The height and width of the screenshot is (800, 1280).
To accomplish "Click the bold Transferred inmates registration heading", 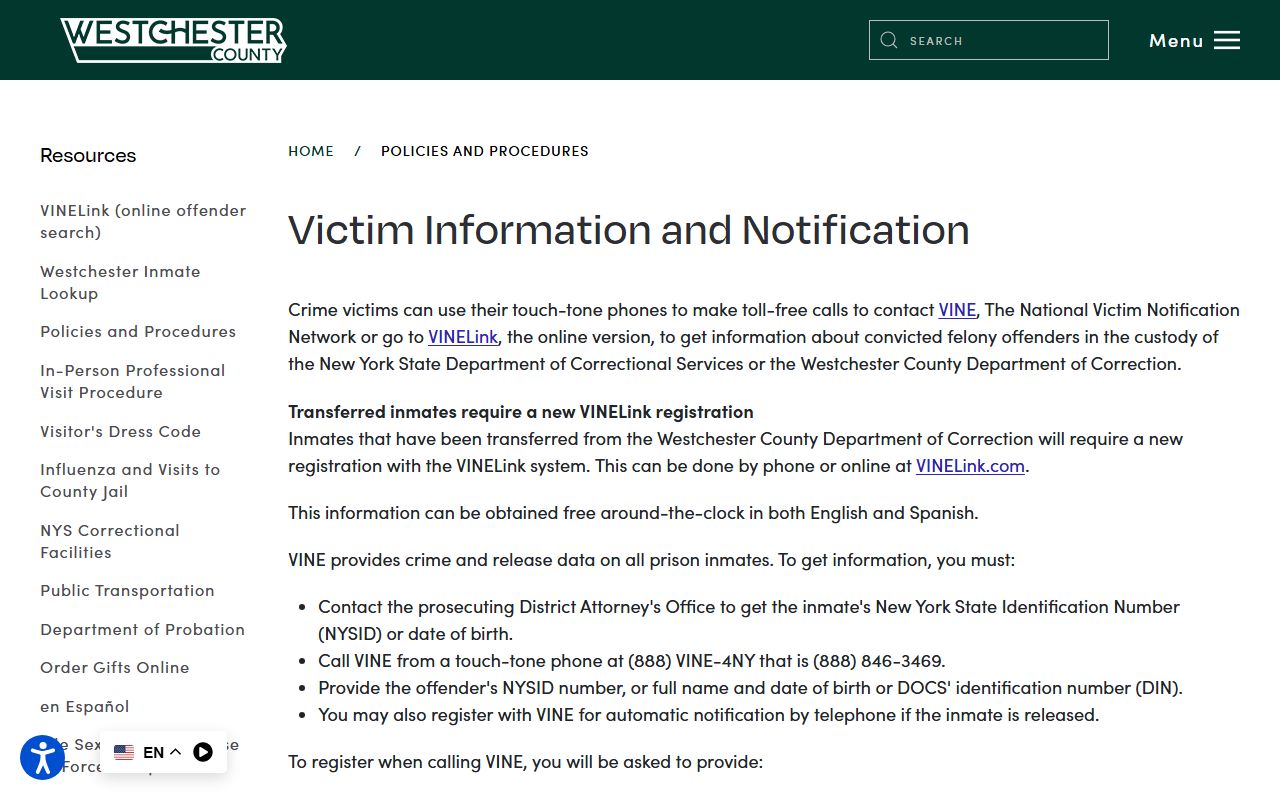I will pyautogui.click(x=521, y=411).
